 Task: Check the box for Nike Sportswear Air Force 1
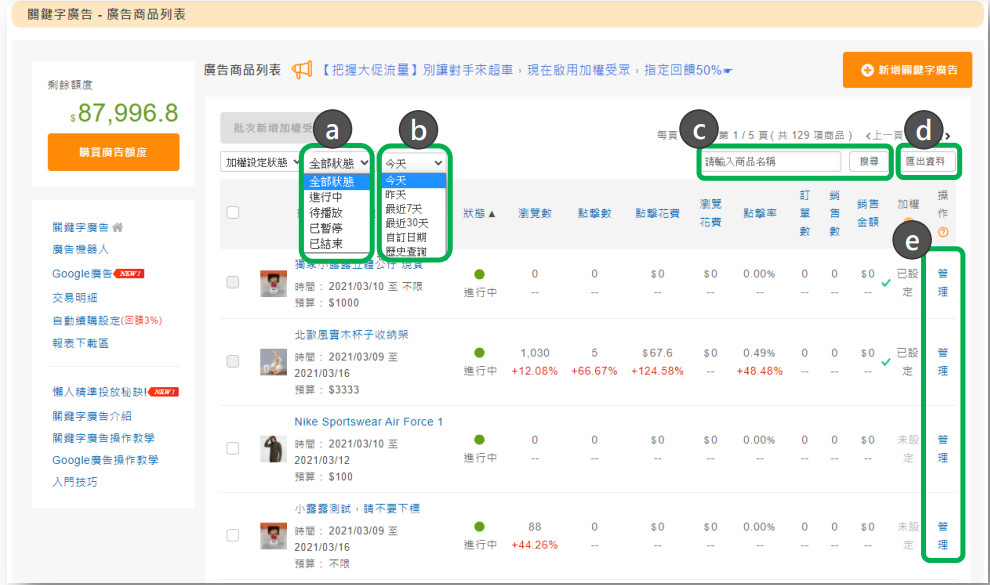[233, 448]
